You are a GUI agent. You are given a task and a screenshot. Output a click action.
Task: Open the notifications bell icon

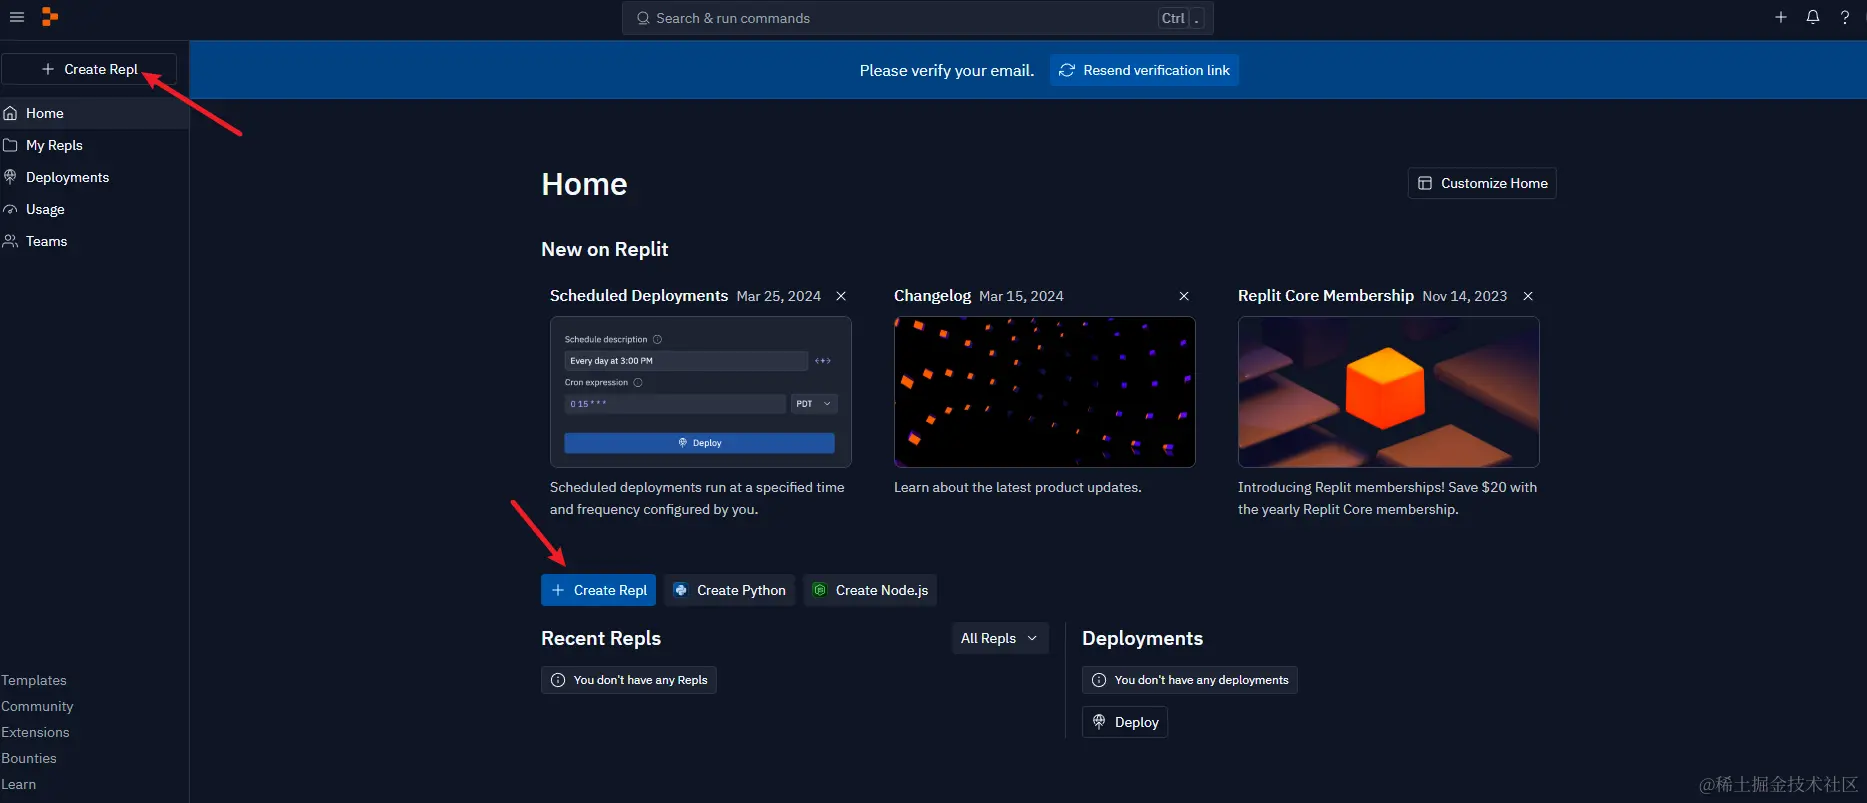point(1812,17)
